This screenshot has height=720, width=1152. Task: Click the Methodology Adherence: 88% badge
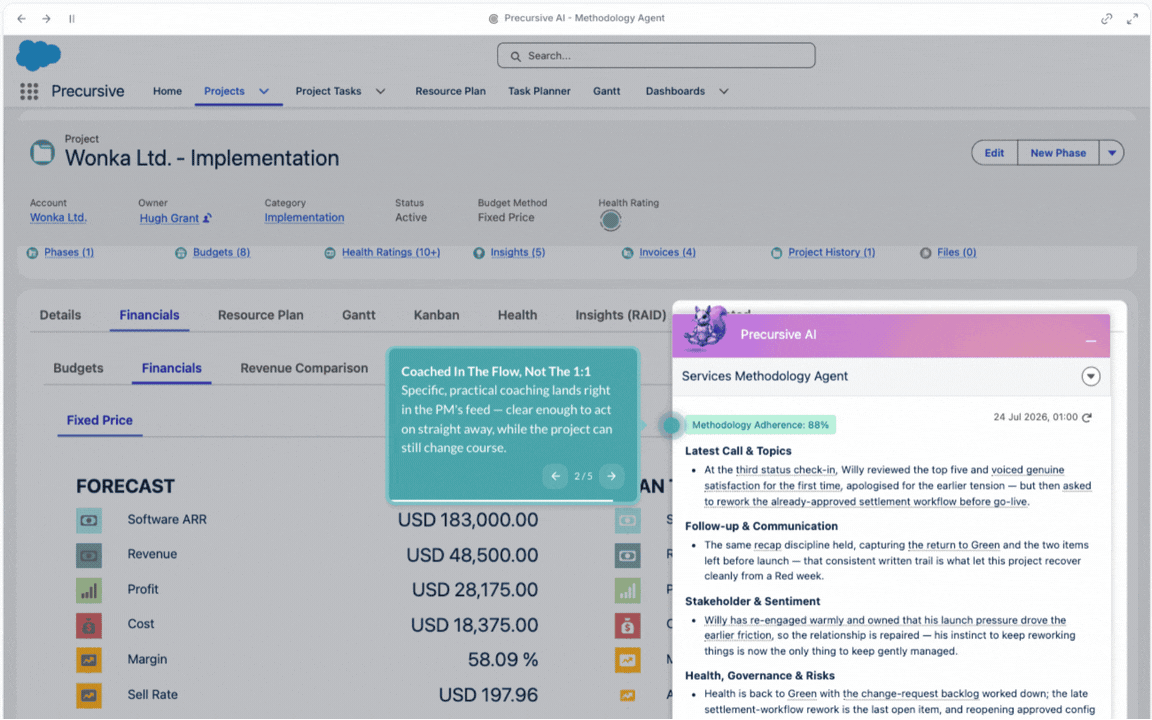pyautogui.click(x=760, y=425)
